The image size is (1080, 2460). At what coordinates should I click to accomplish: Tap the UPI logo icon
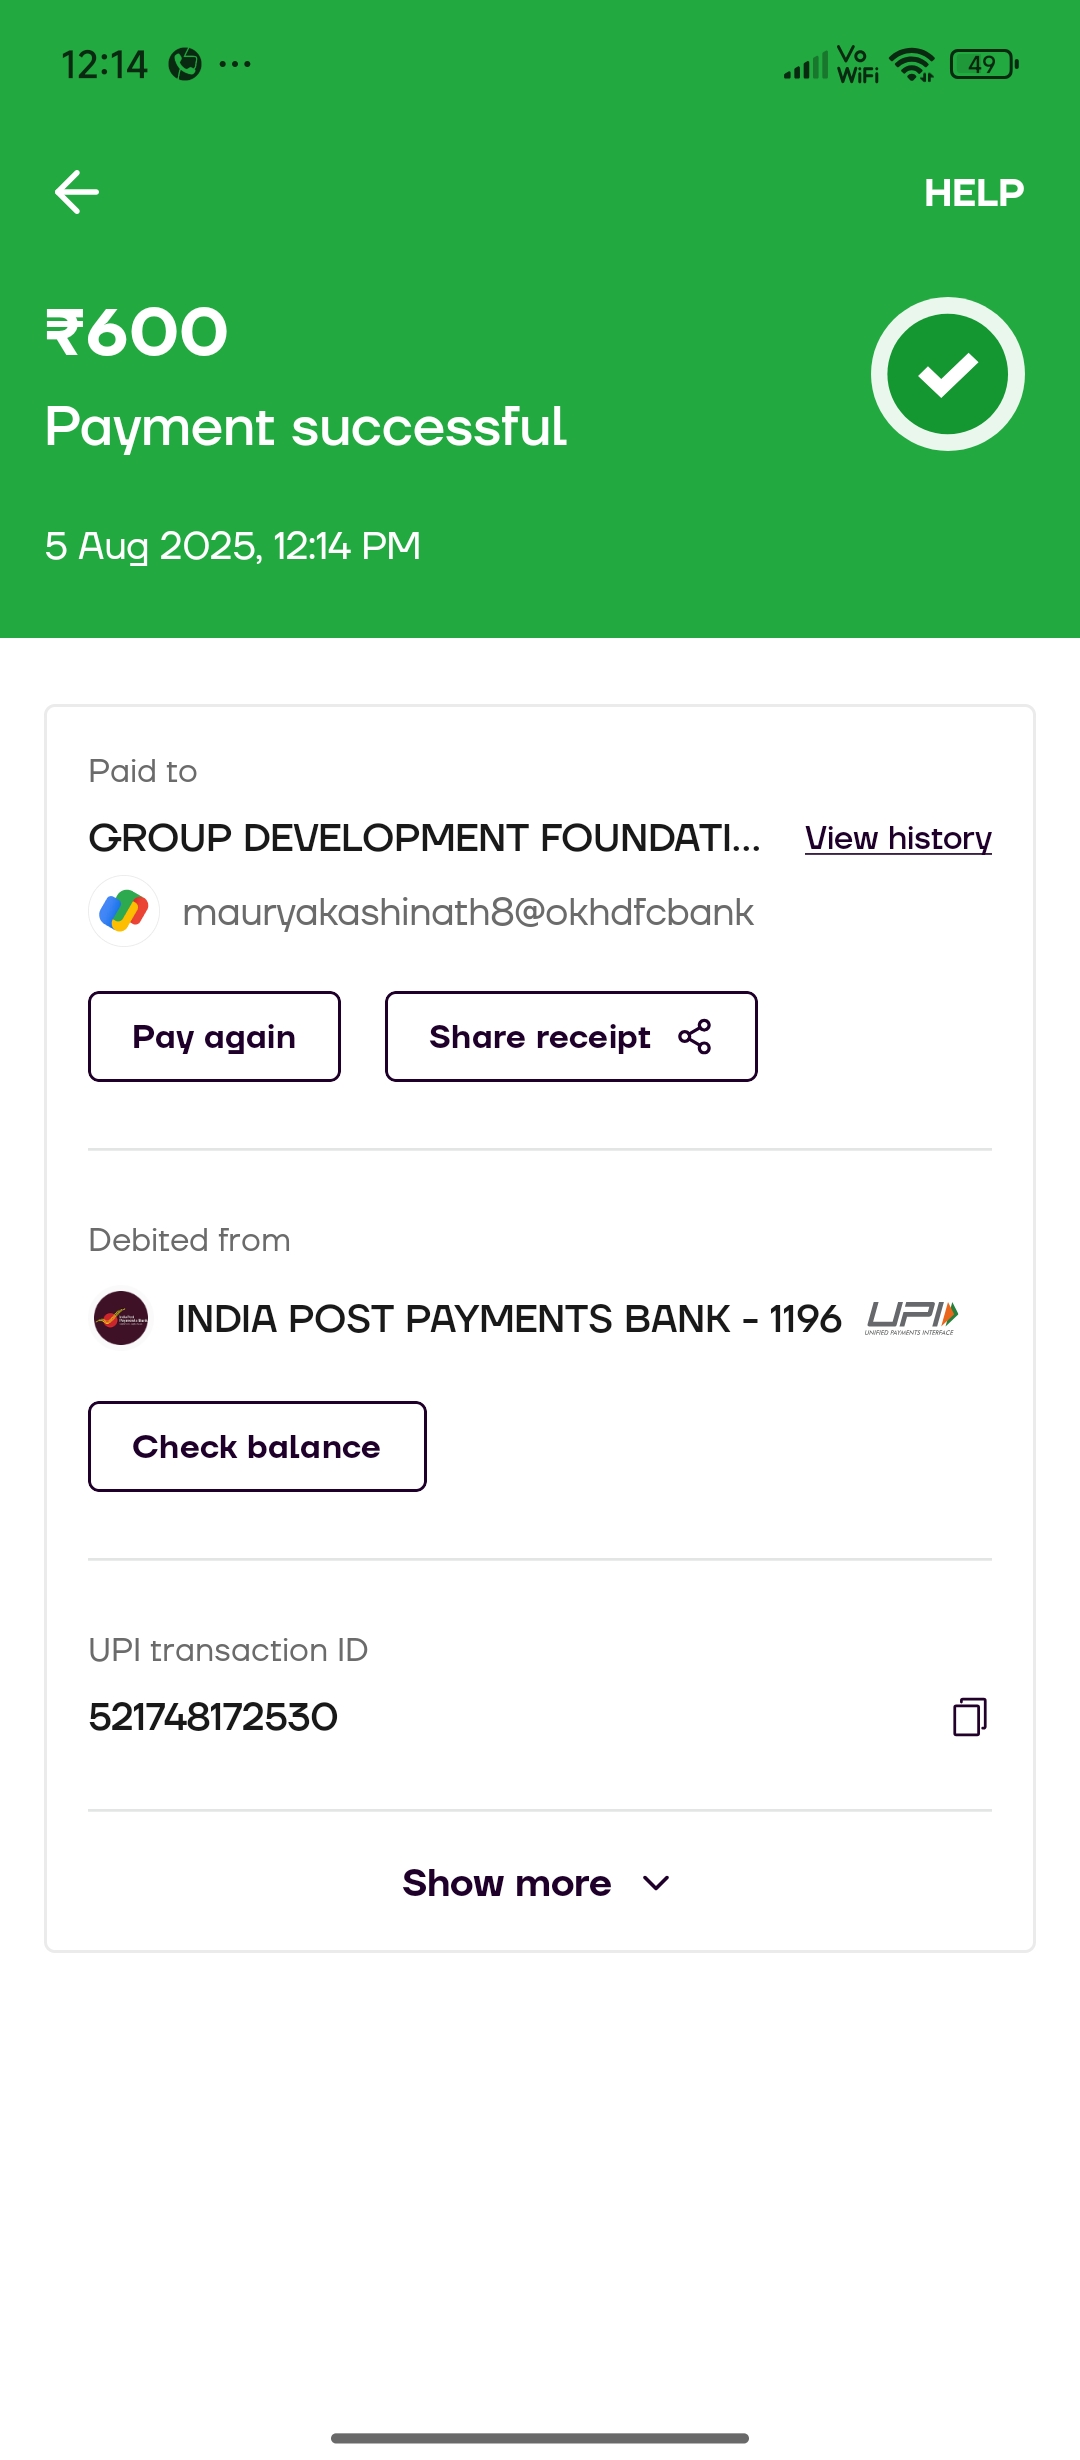(911, 1318)
